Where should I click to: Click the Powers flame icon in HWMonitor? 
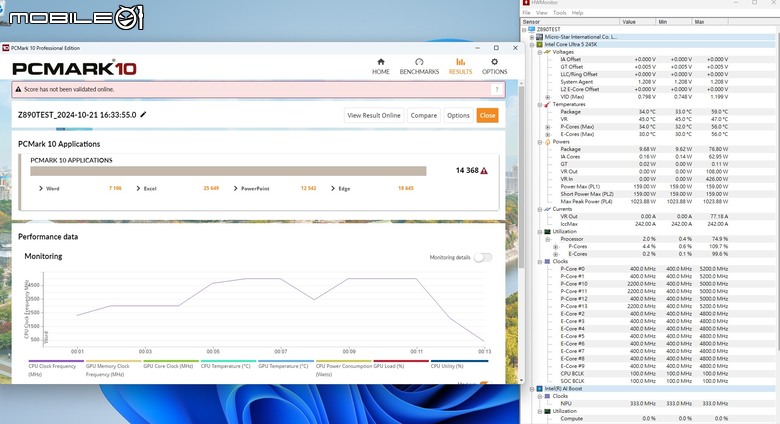[548, 142]
